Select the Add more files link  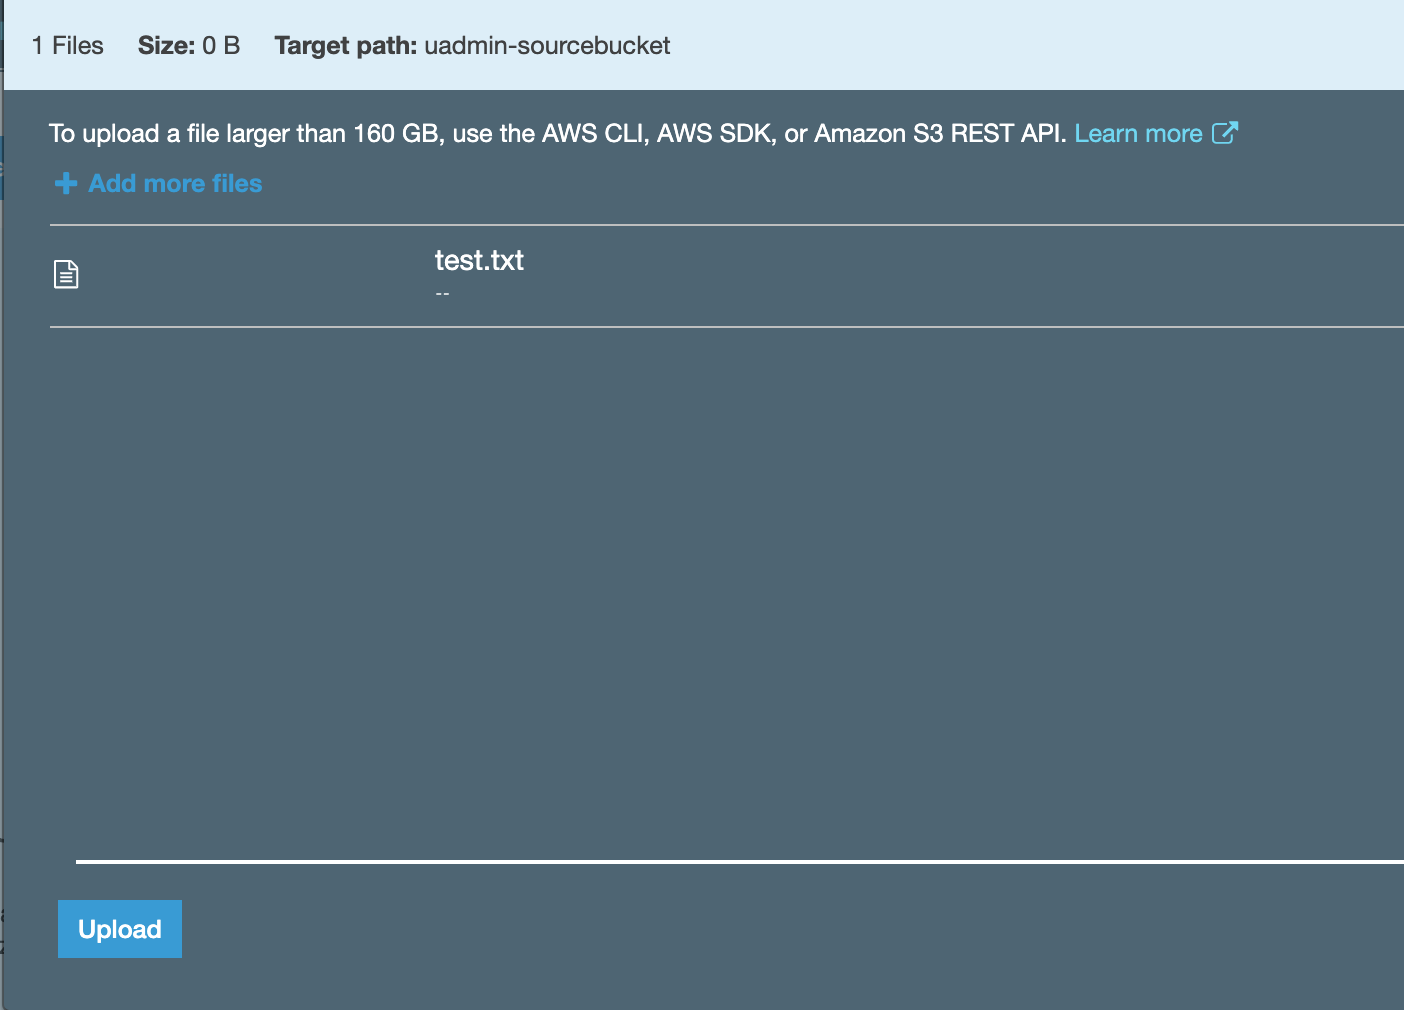(175, 184)
